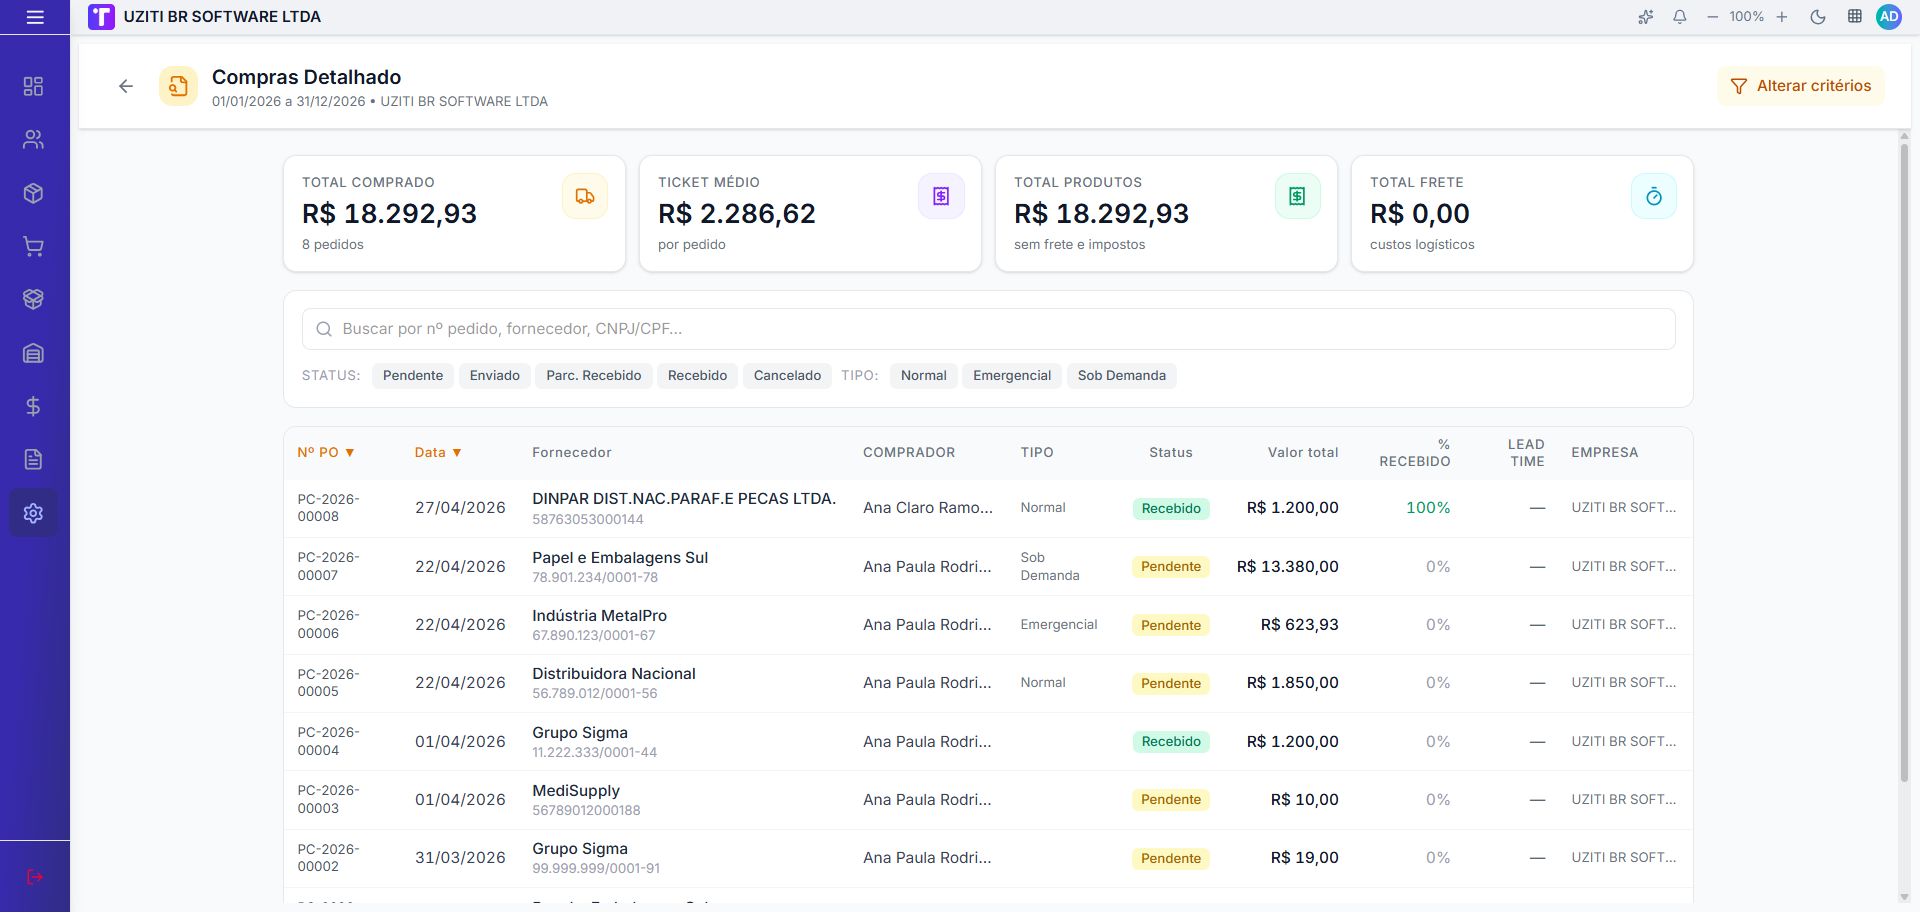Viewport: 1920px width, 912px height.
Task: Click the Ticket Médio receipt icon
Action: click(x=941, y=197)
